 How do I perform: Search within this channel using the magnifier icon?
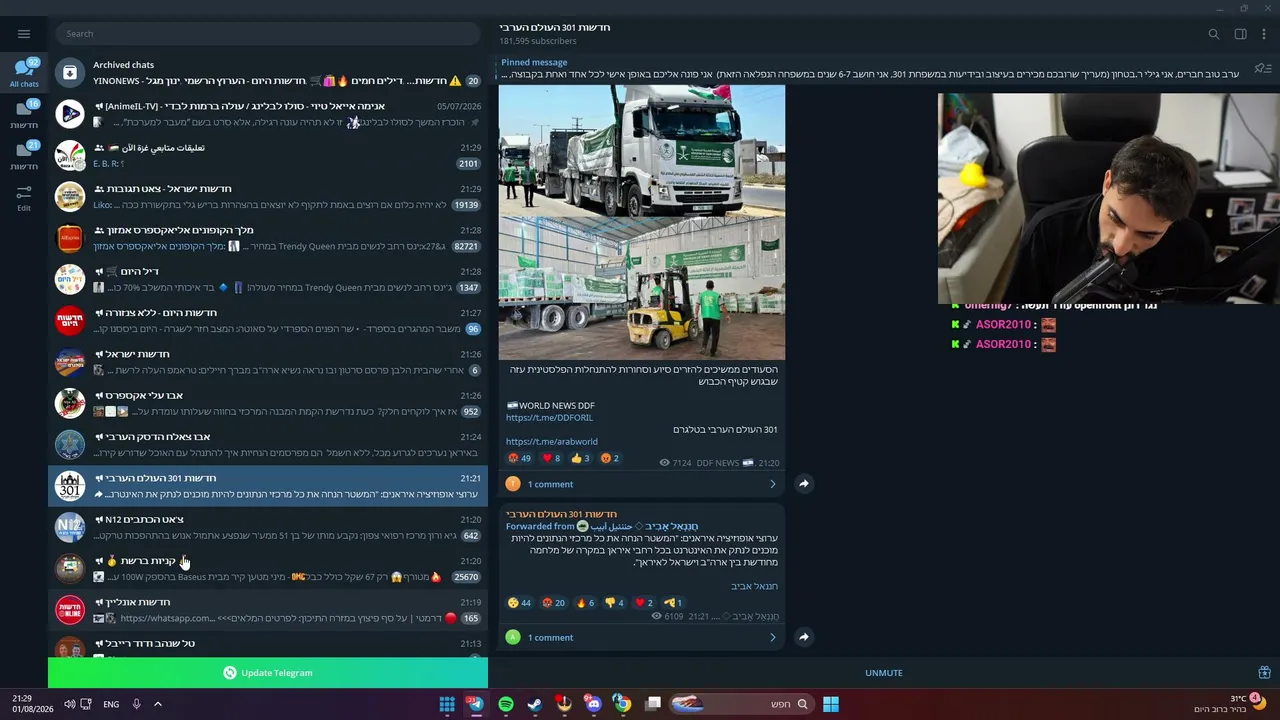click(x=1214, y=34)
